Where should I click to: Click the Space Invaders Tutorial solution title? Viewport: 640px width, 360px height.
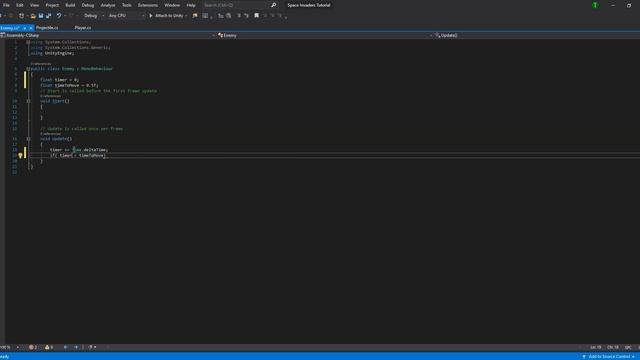click(309, 5)
